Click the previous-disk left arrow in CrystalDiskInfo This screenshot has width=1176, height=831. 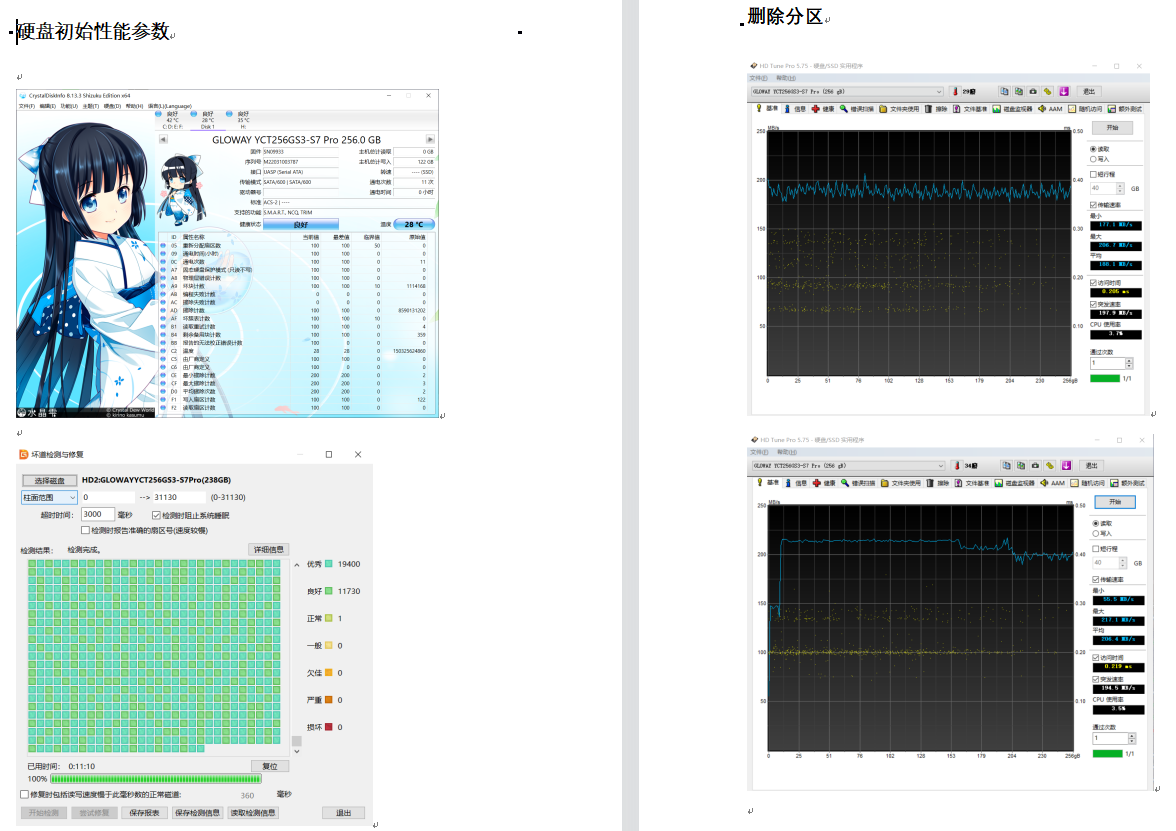pyautogui.click(x=163, y=140)
